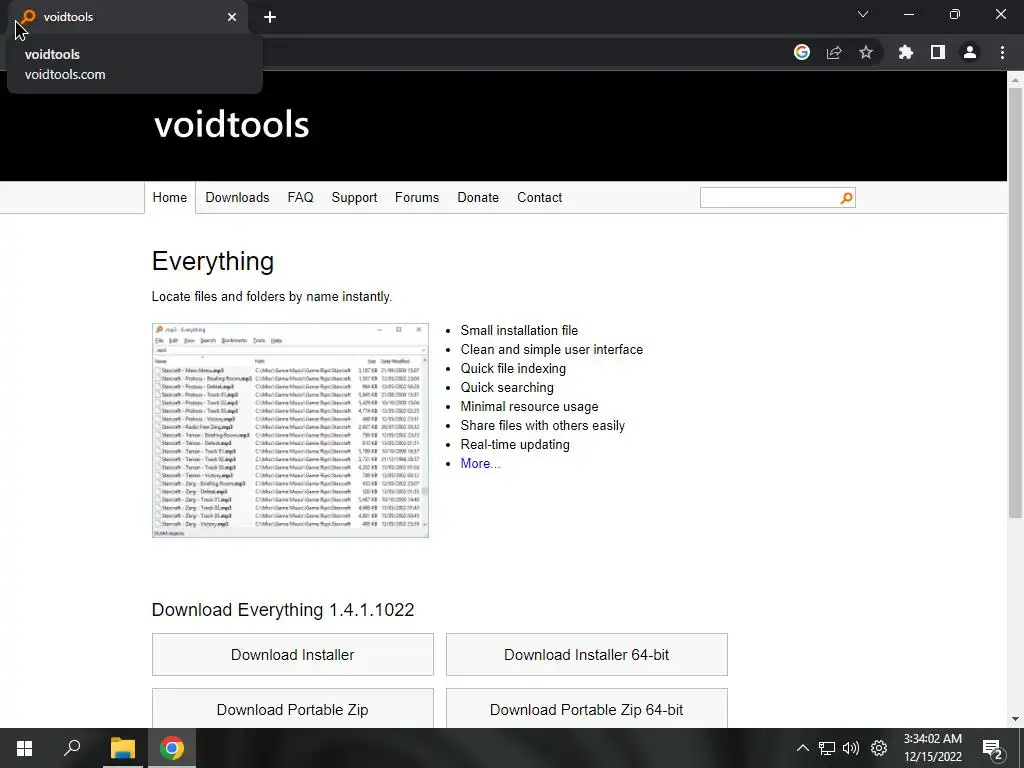The height and width of the screenshot is (768, 1024).
Task: Focus the voidtools site search field
Action: coord(770,198)
